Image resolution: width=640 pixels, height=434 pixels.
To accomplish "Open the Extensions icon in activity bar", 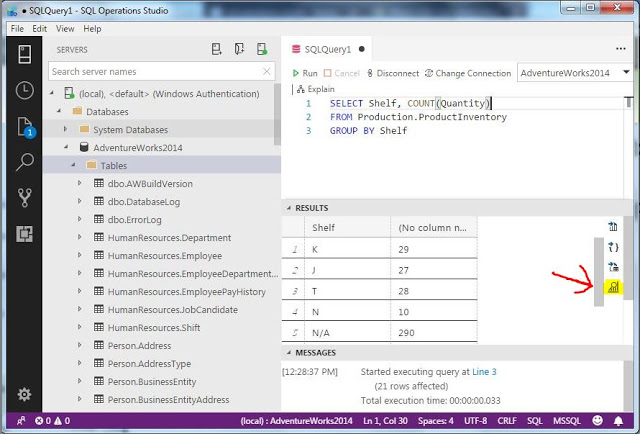I will (x=24, y=234).
